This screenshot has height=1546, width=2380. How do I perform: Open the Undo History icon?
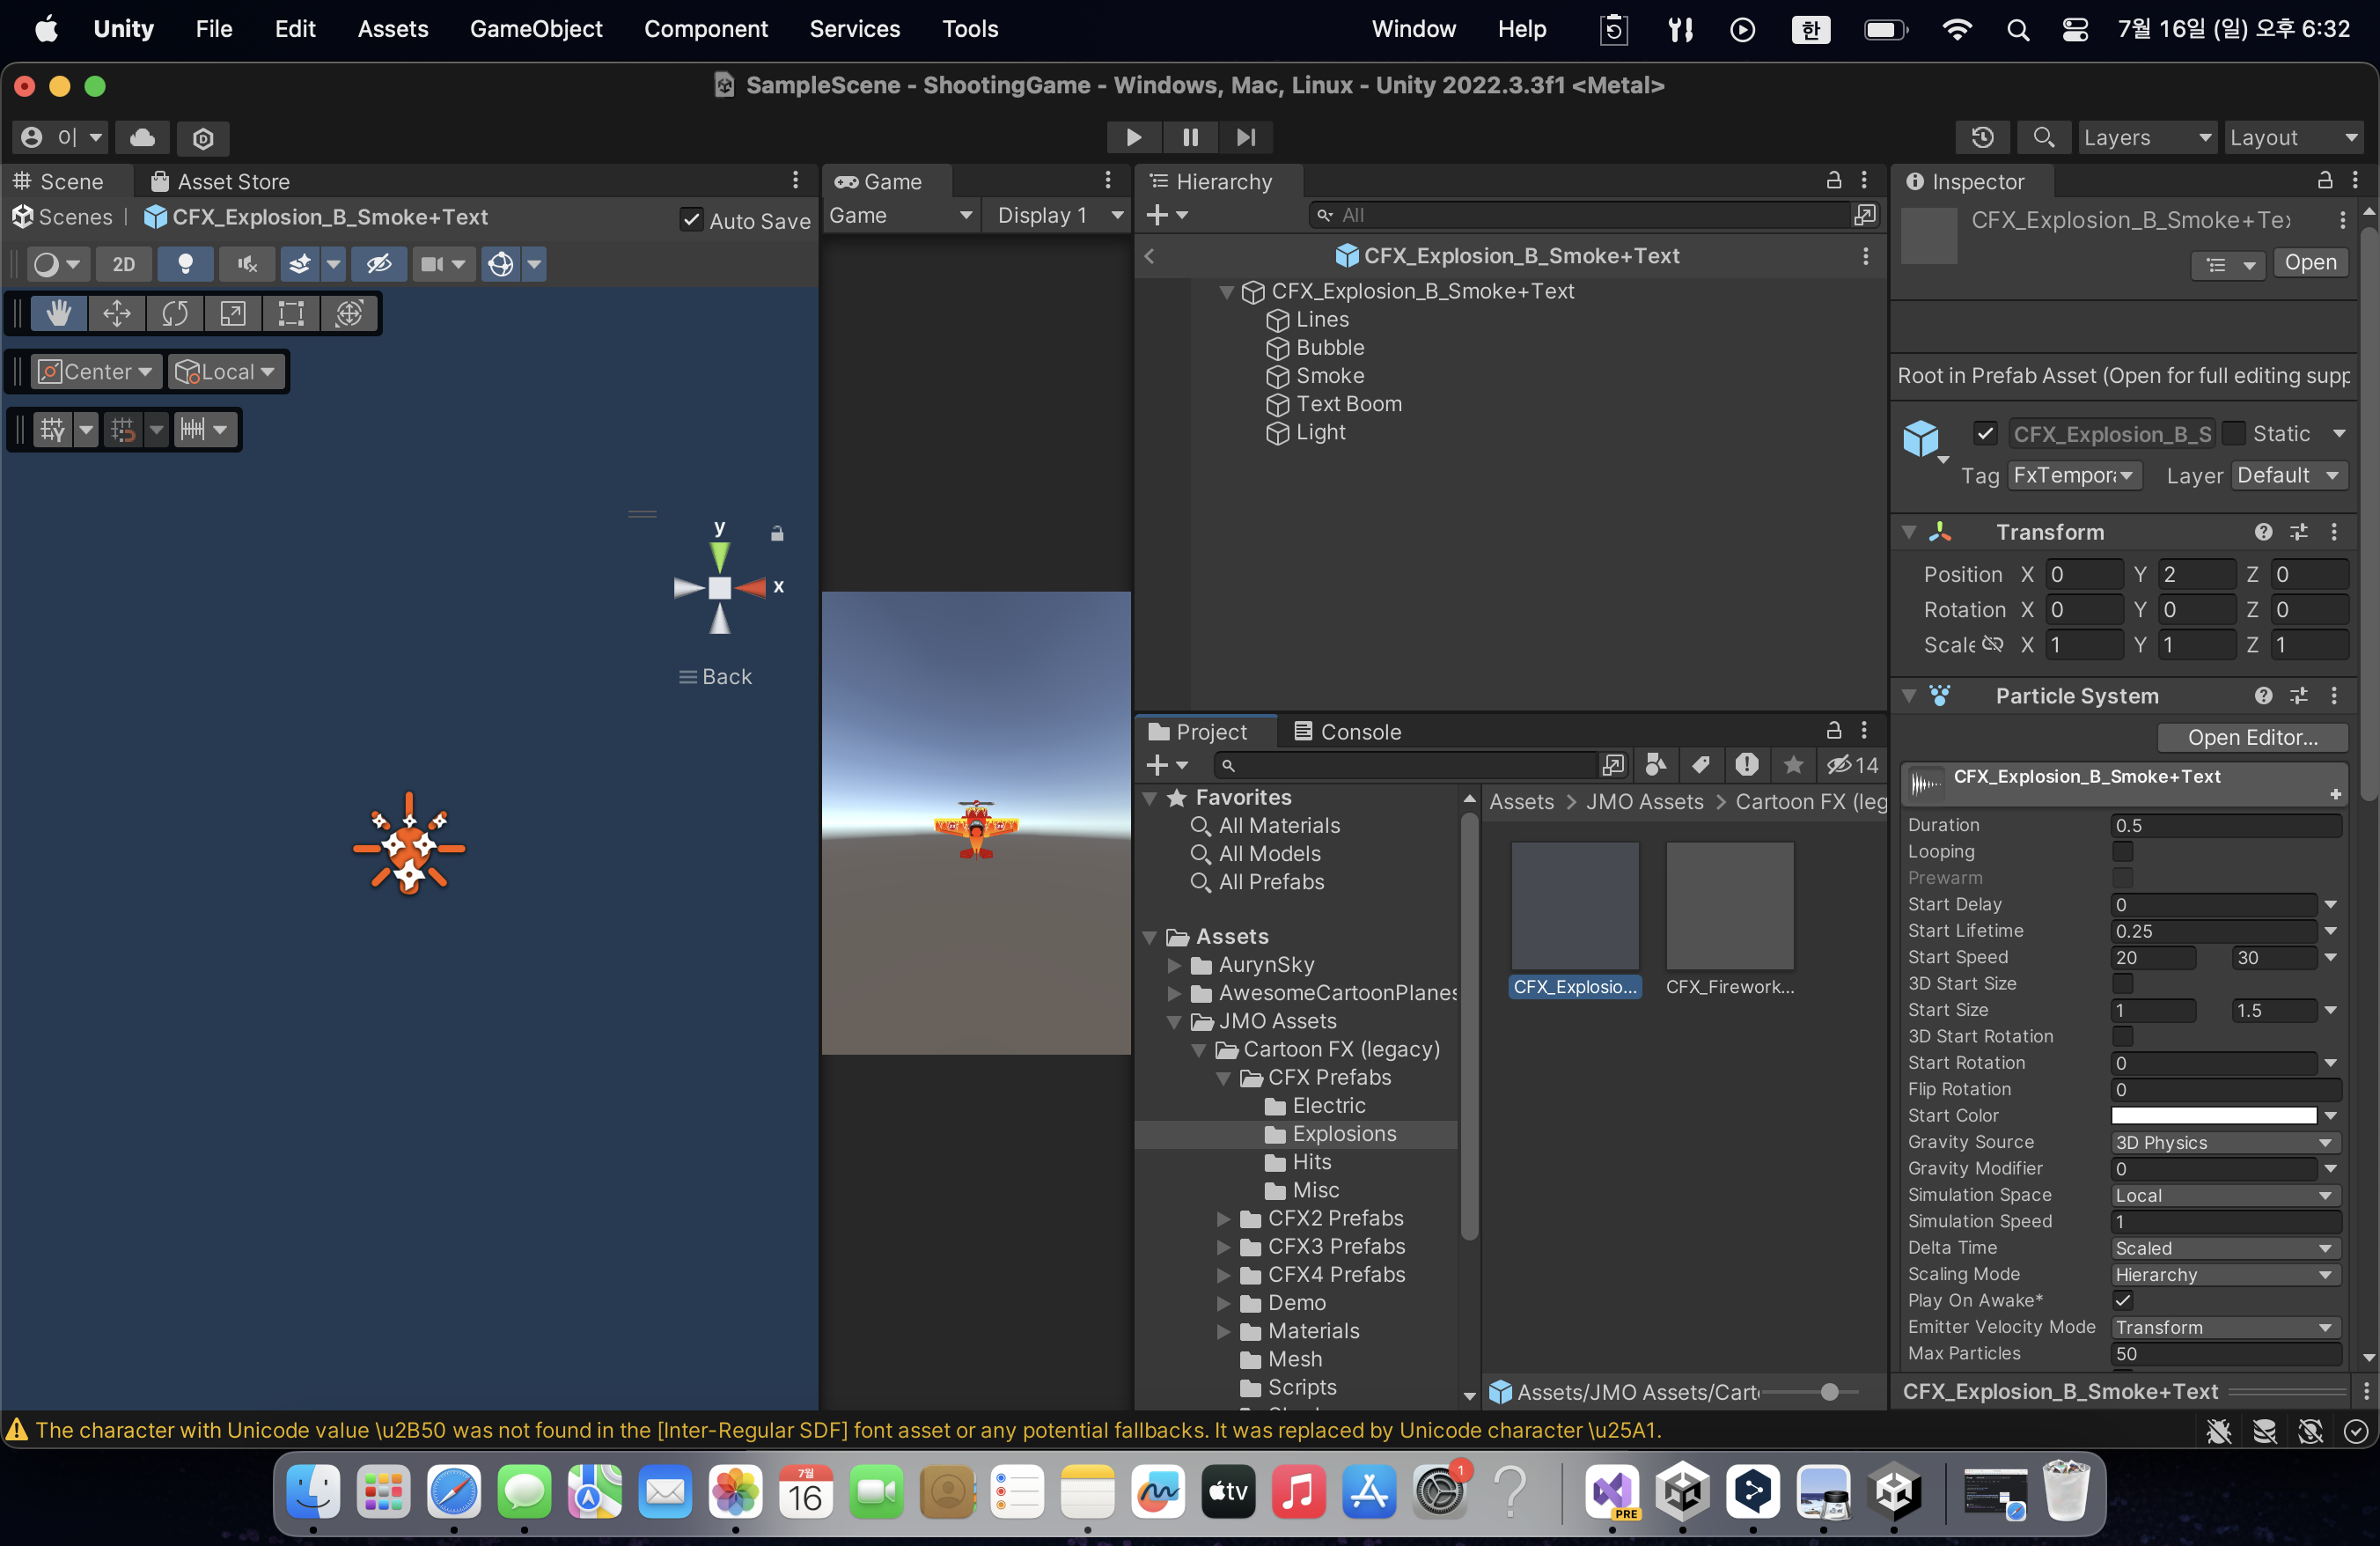pos(1983,137)
